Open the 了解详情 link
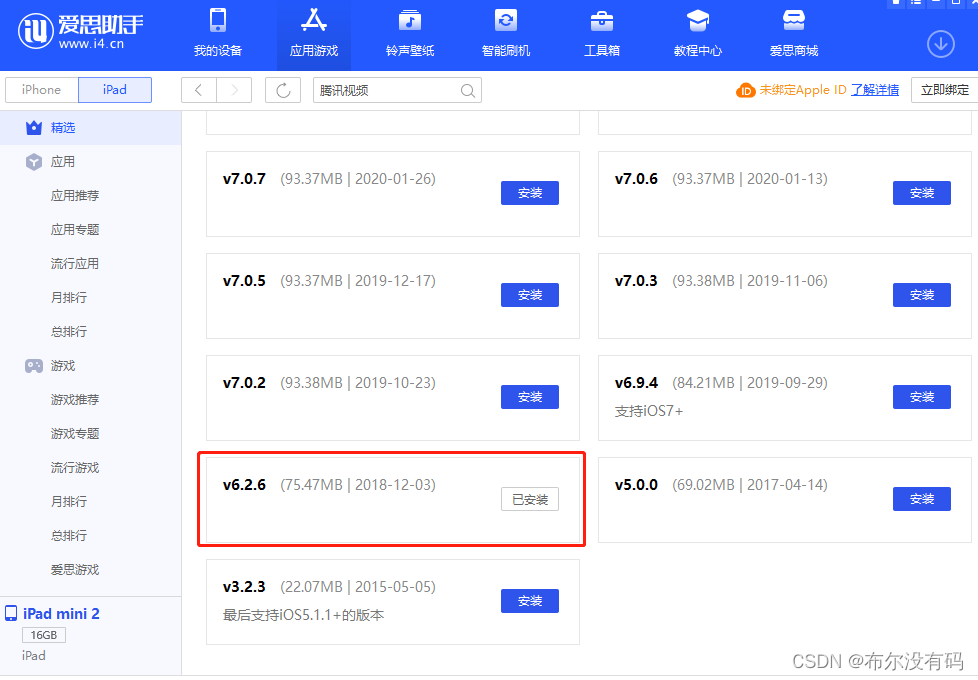Image resolution: width=978 pixels, height=680 pixels. [x=875, y=90]
